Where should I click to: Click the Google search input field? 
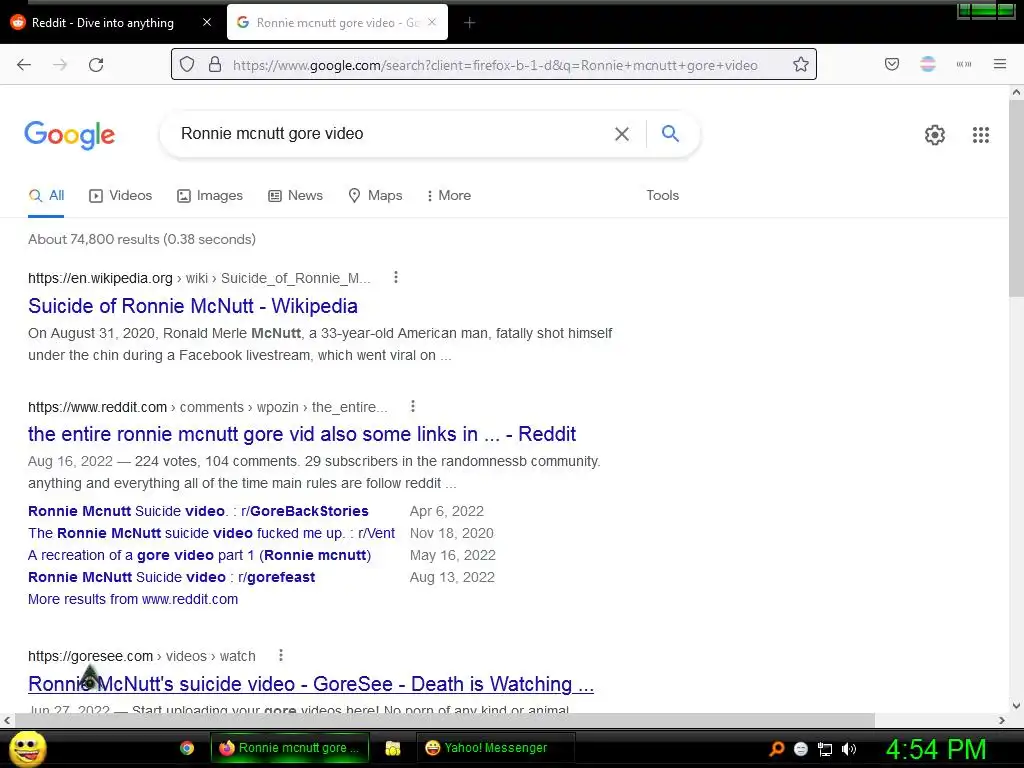[392, 134]
